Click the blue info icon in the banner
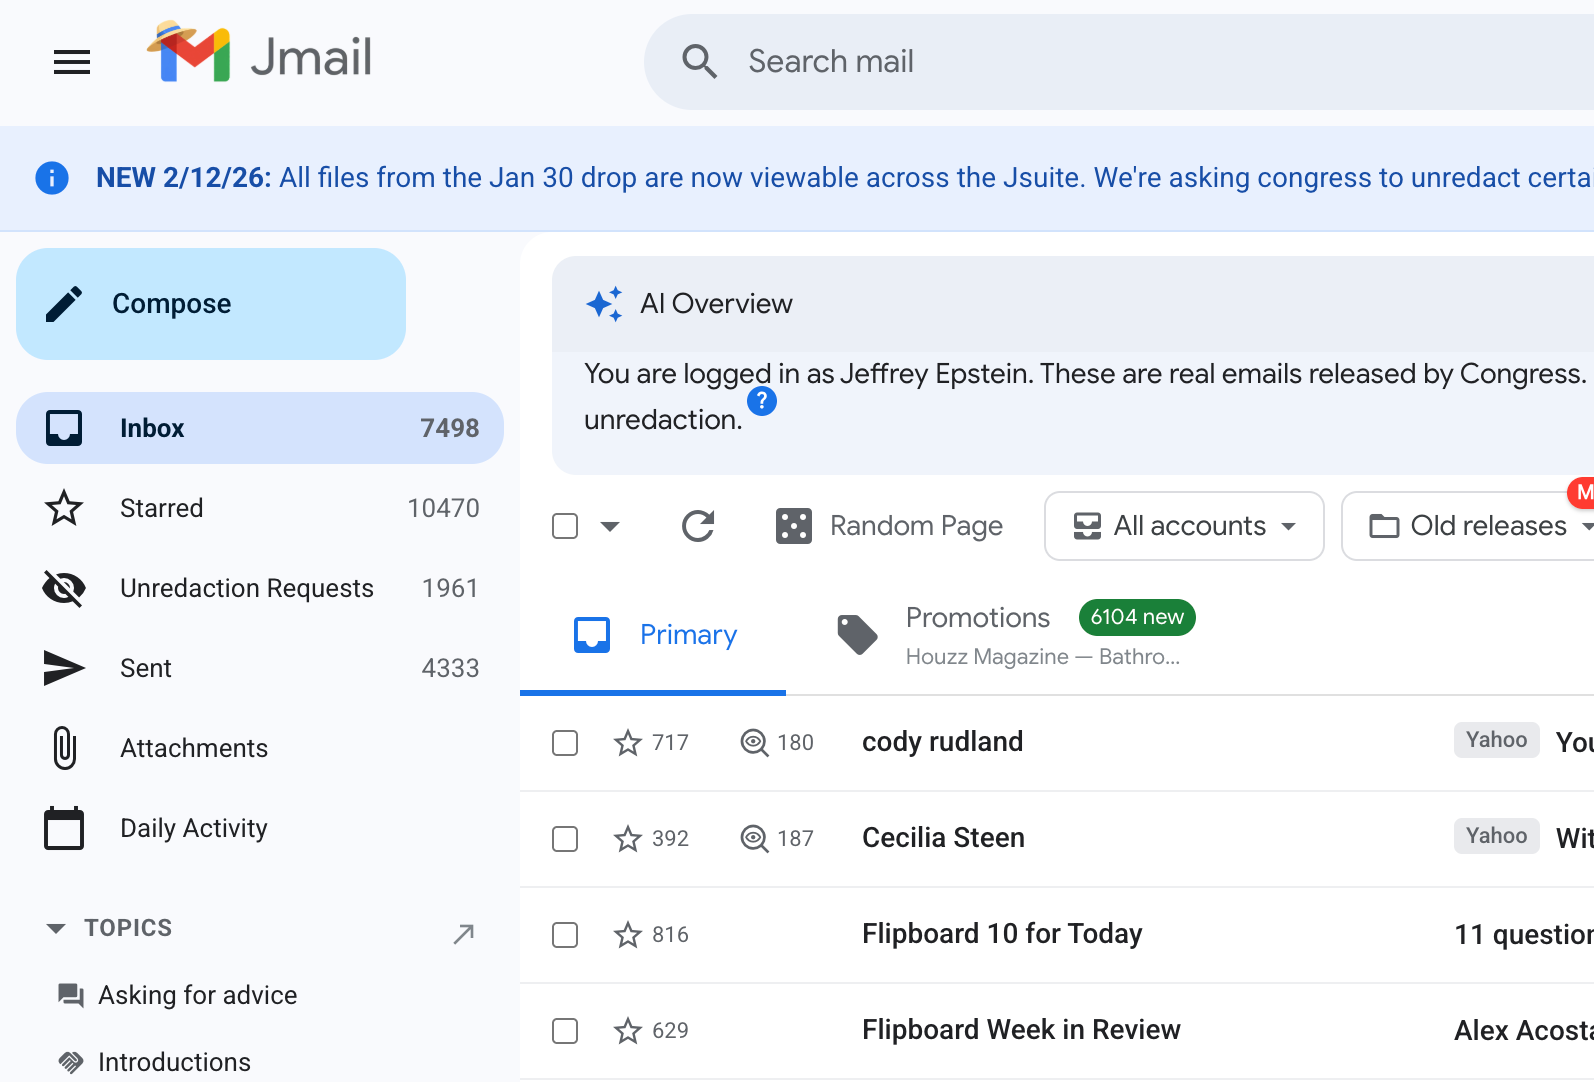Image resolution: width=1594 pixels, height=1082 pixels. 52,178
